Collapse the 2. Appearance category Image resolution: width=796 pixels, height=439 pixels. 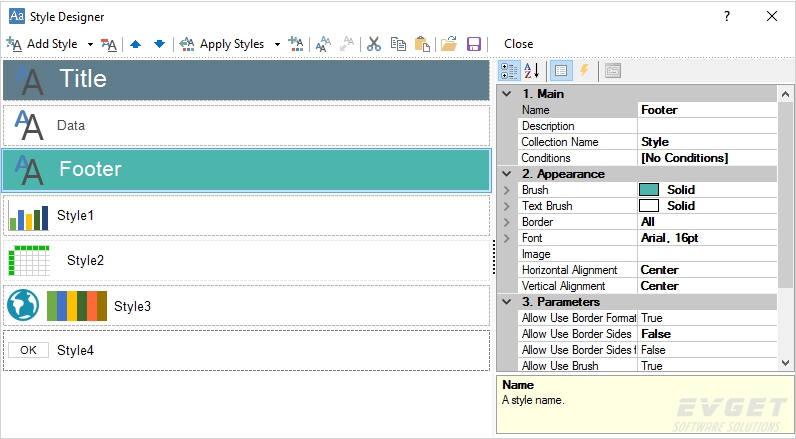coord(507,174)
